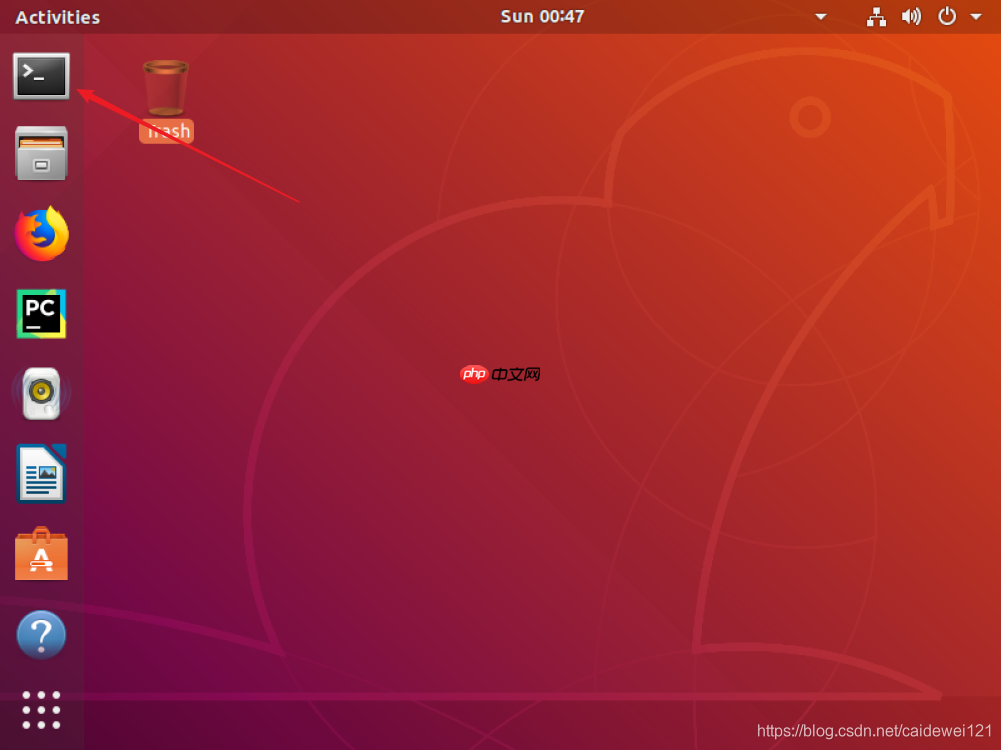
Task: Click the volume speaker icon
Action: pos(911,17)
